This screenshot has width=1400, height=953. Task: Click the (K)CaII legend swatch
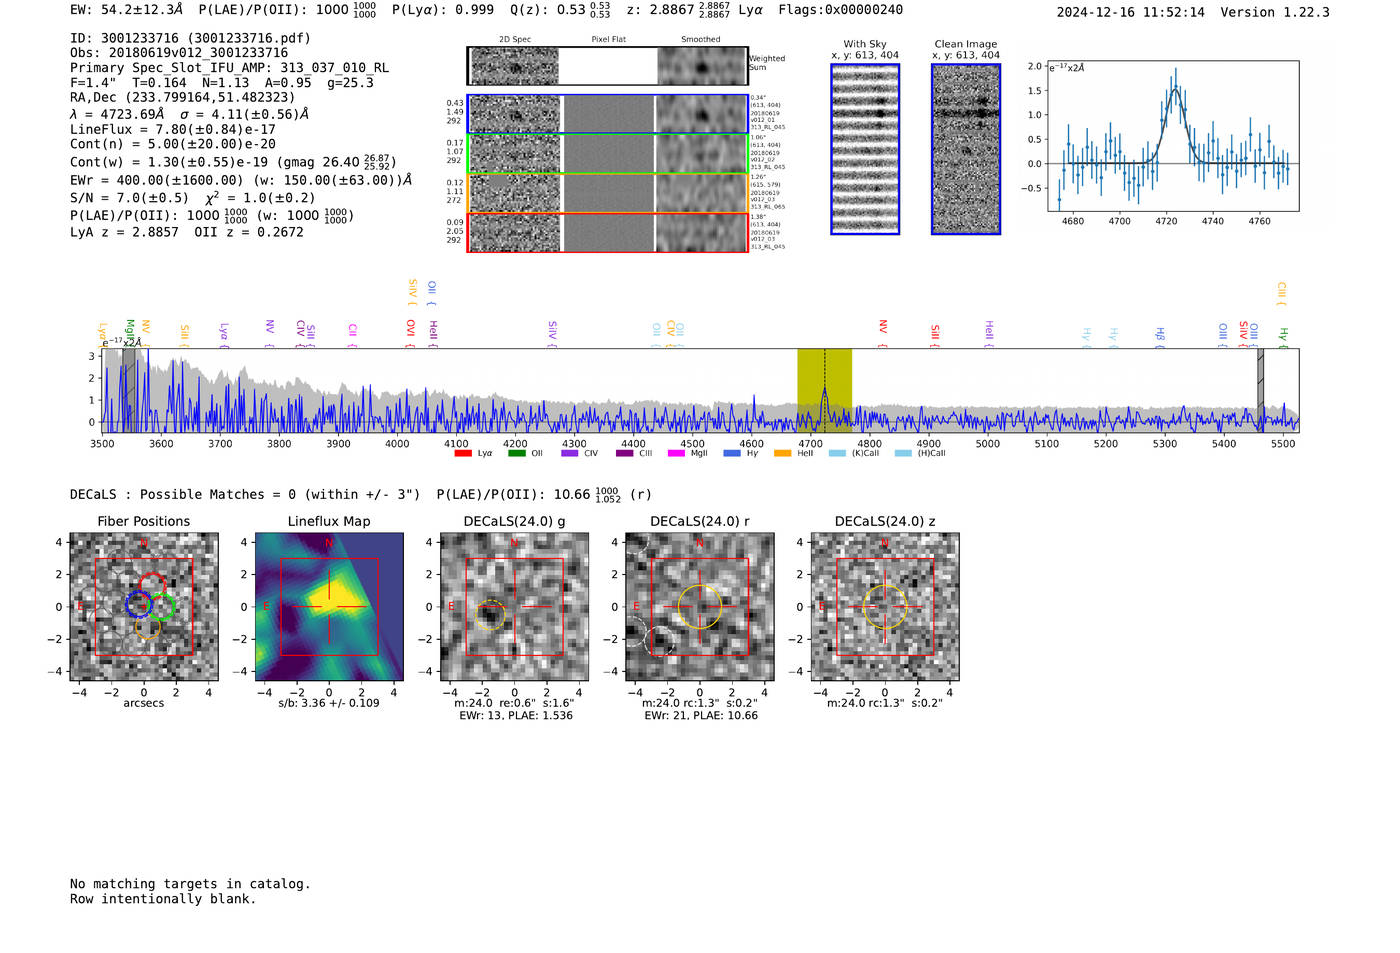coord(837,453)
